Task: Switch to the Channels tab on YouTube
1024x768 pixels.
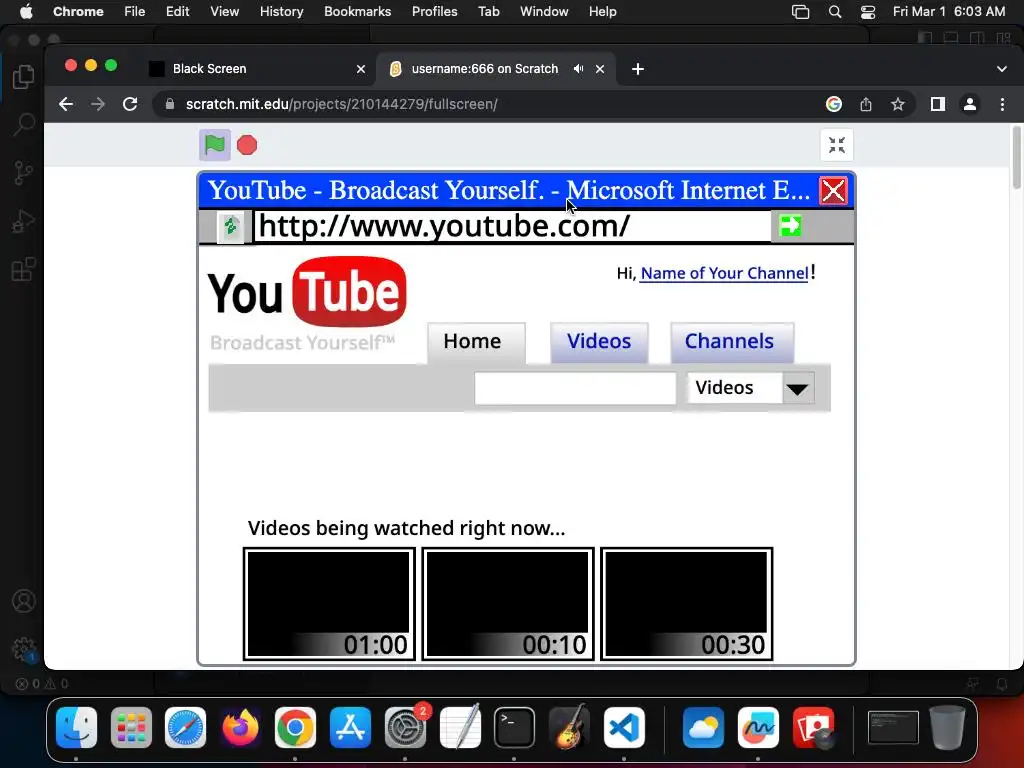Action: click(732, 342)
